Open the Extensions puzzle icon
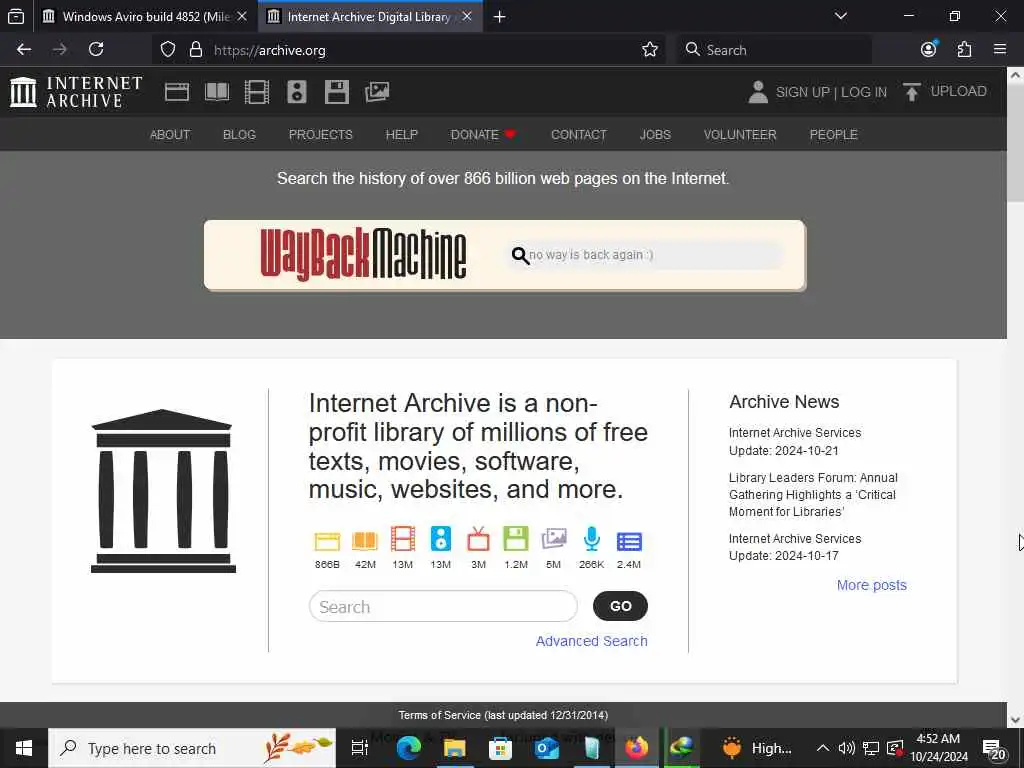 pyautogui.click(x=965, y=49)
